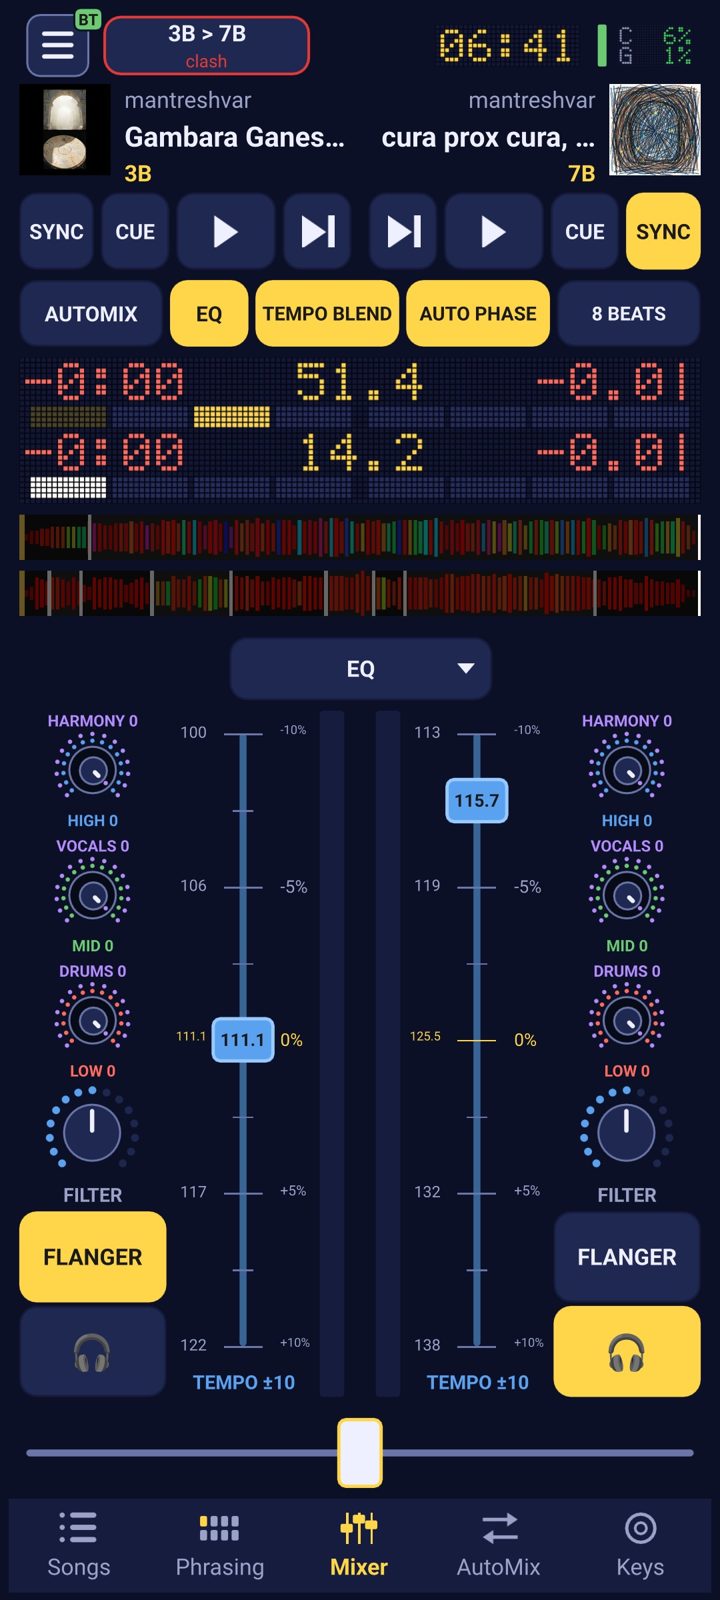Viewport: 720px width, 1600px height.
Task: Seek within the lower track waveform
Action: [x=360, y=593]
